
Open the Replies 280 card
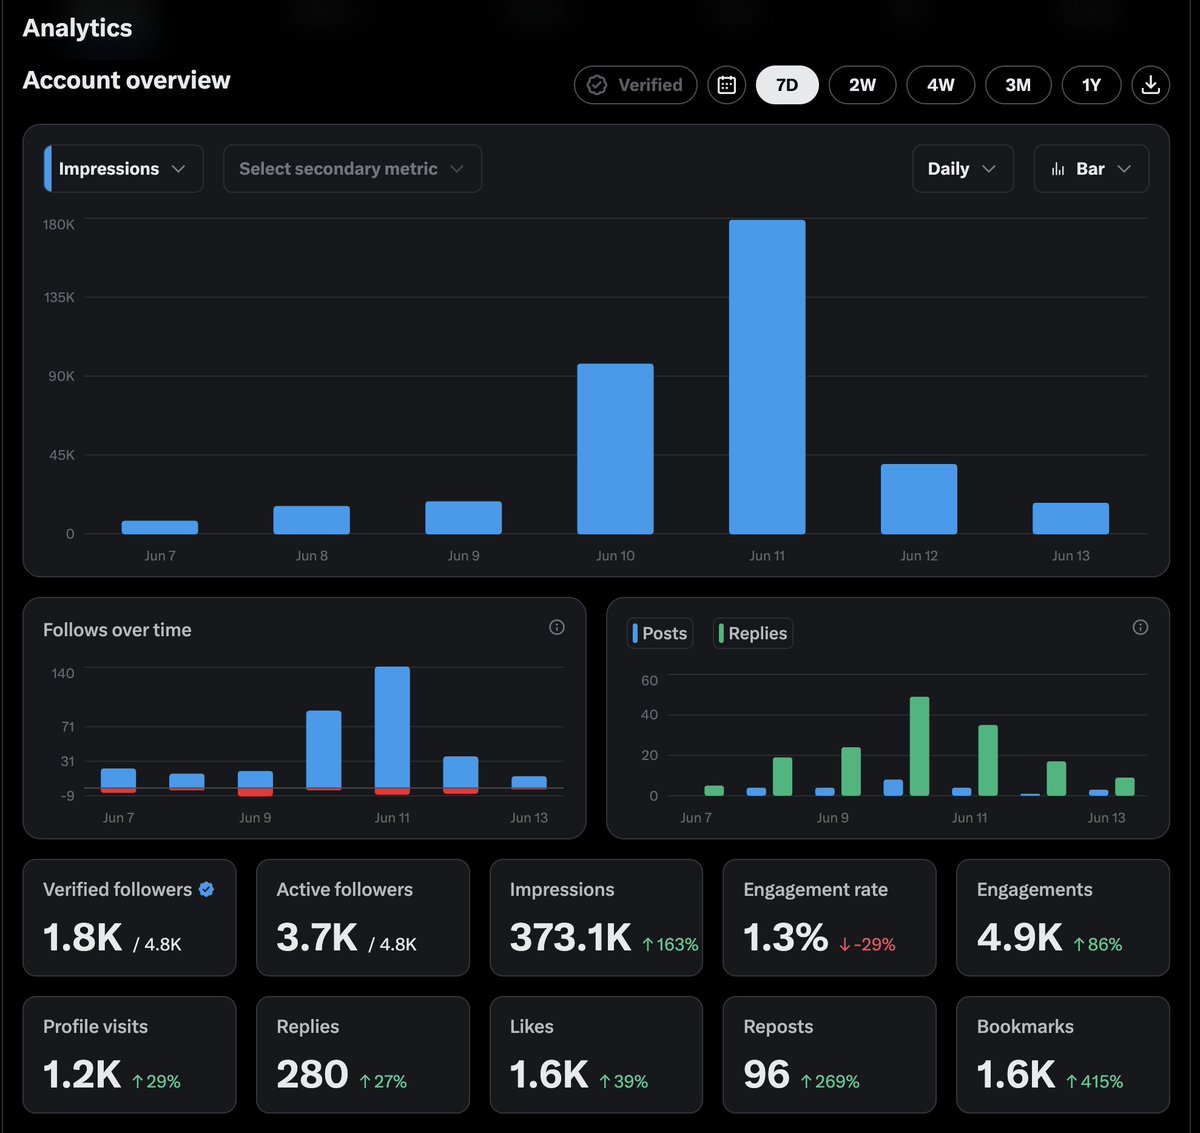click(x=363, y=1054)
